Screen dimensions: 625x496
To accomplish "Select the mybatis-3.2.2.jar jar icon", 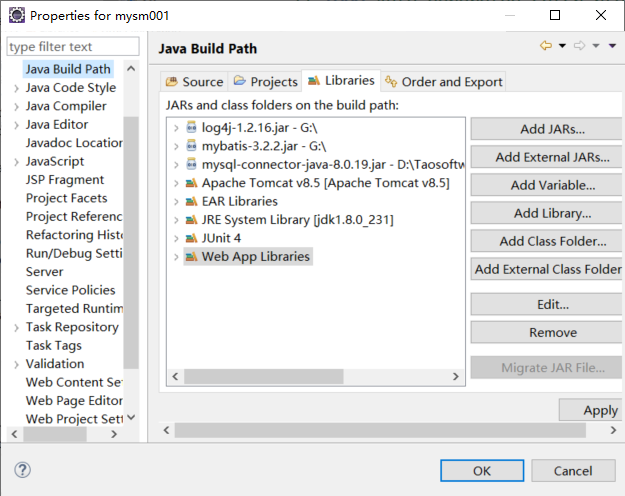I will 192,146.
